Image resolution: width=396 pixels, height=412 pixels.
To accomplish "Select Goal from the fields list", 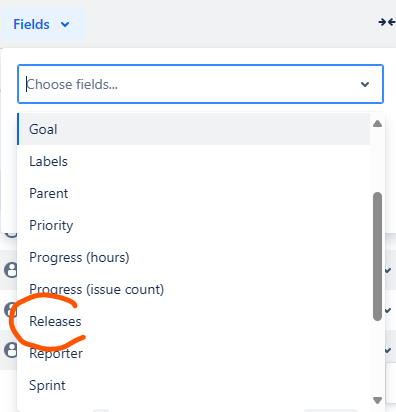I will (194, 129).
